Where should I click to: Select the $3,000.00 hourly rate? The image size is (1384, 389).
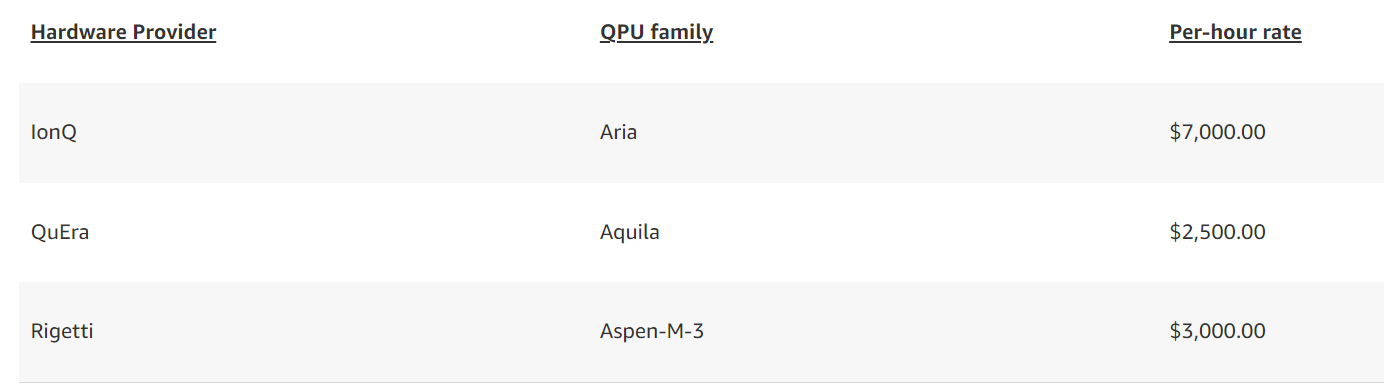tap(1217, 331)
